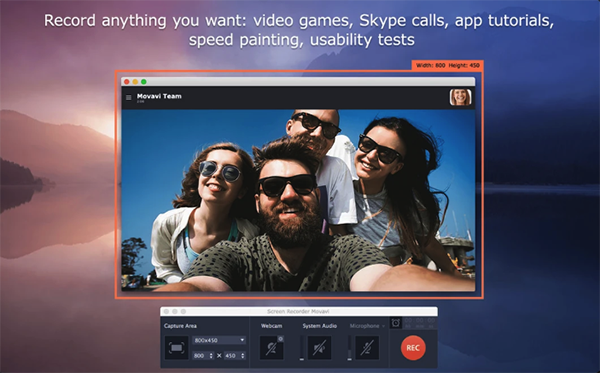Select the capture area frame icon
The height and width of the screenshot is (373, 600).
pyautogui.click(x=176, y=348)
